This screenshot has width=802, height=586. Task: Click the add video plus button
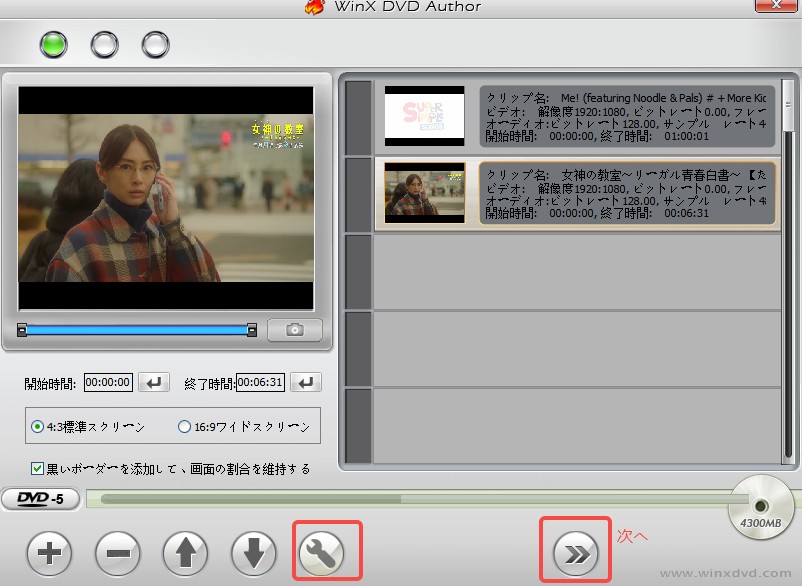pos(49,553)
